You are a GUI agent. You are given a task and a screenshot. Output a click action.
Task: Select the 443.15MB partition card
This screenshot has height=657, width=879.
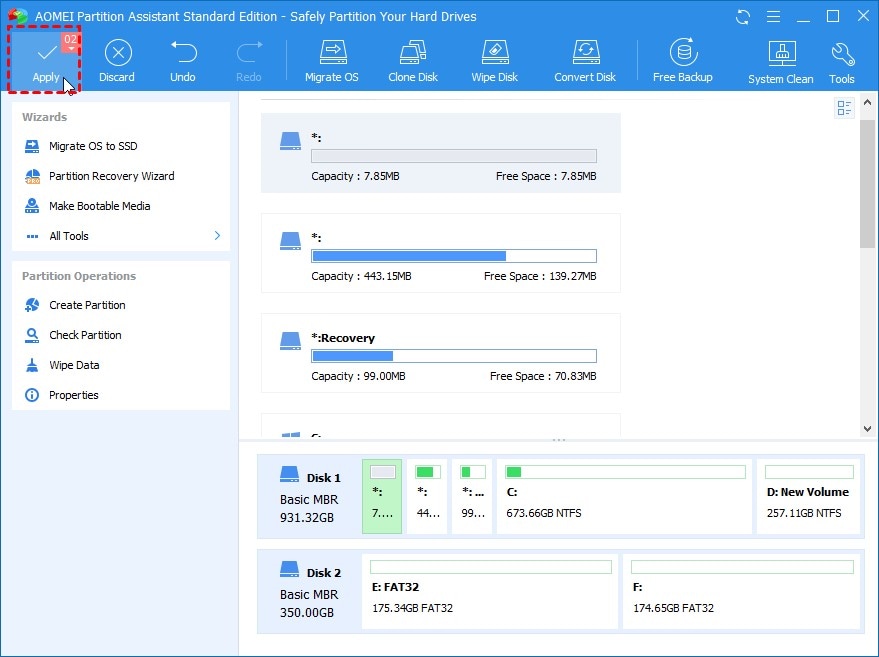441,253
